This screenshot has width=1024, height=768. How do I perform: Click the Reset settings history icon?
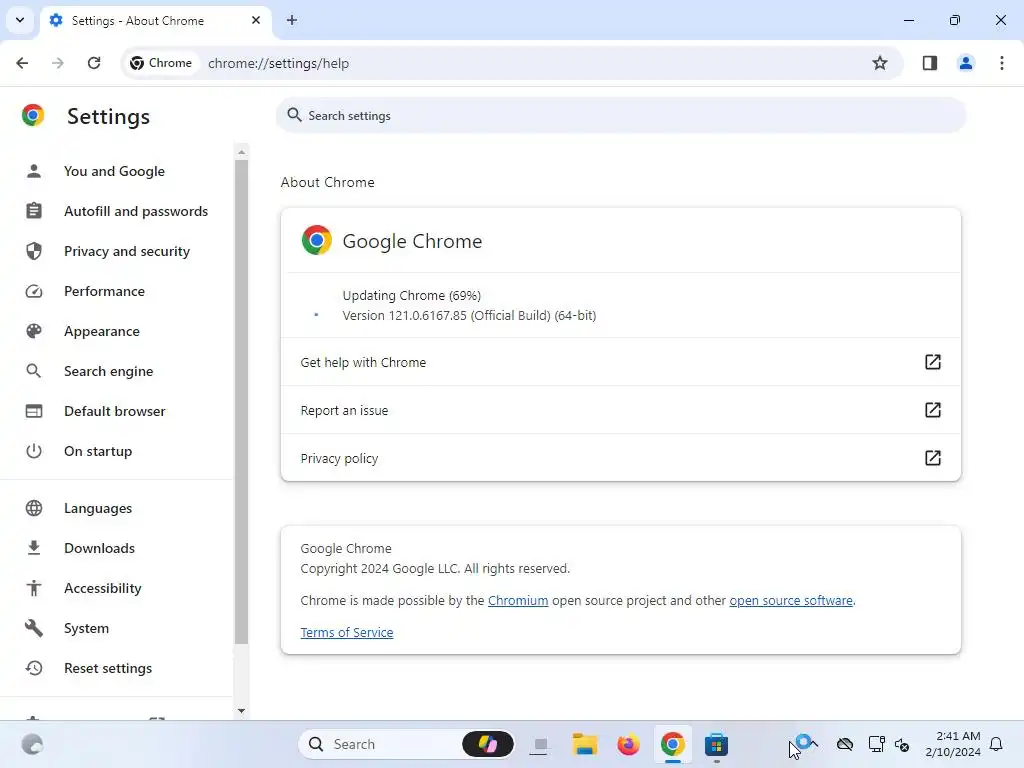coord(34,668)
